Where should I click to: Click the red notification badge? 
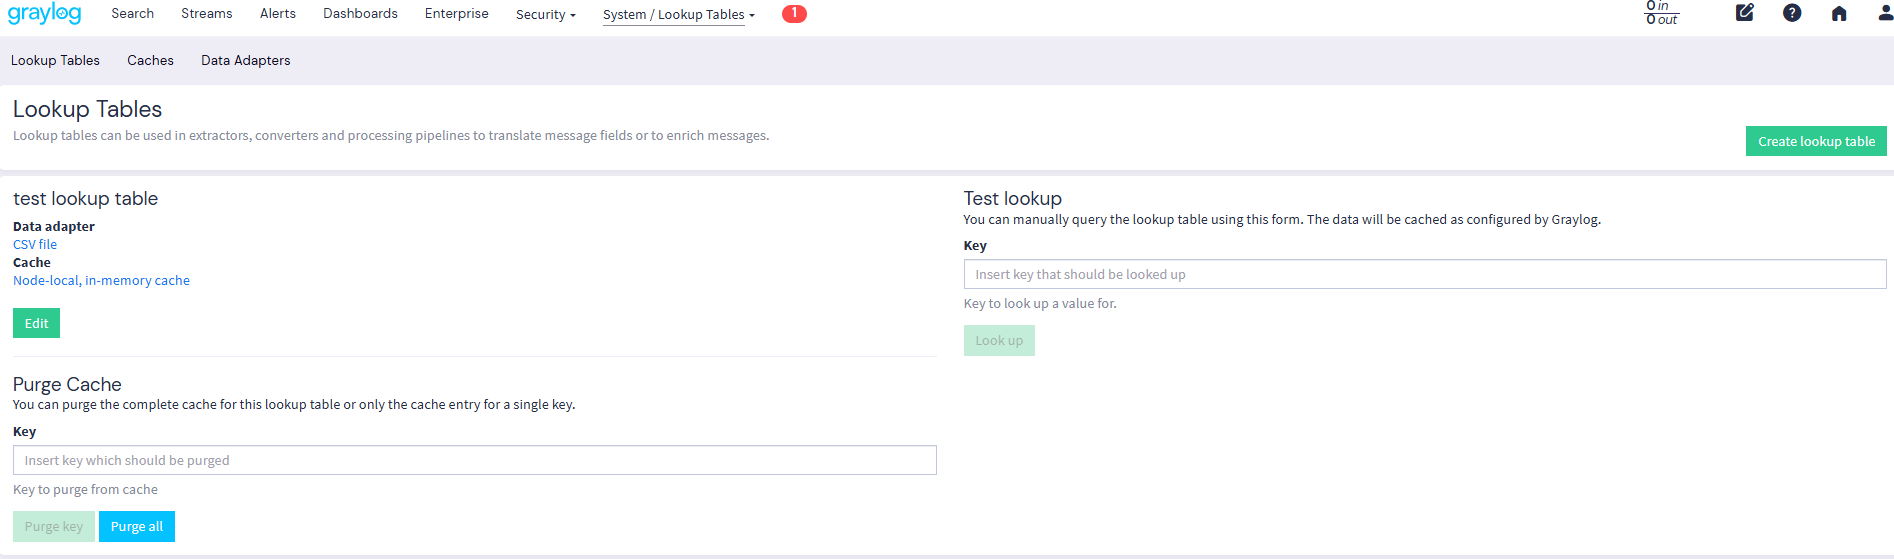[794, 14]
